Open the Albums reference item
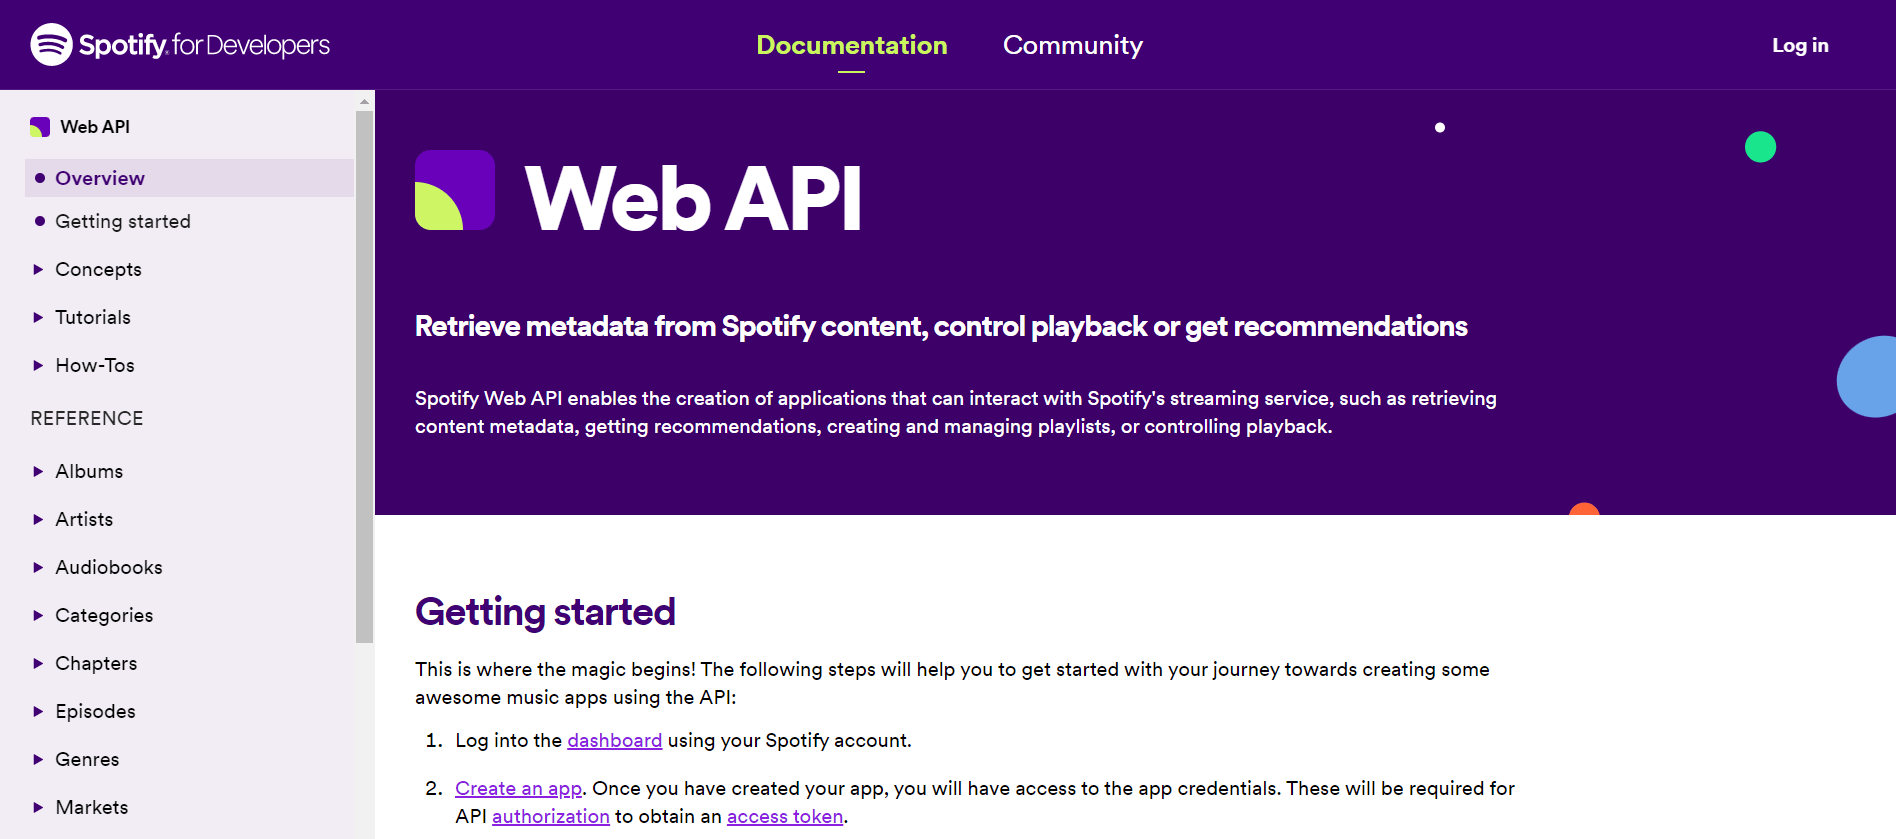1896x839 pixels. coord(89,471)
